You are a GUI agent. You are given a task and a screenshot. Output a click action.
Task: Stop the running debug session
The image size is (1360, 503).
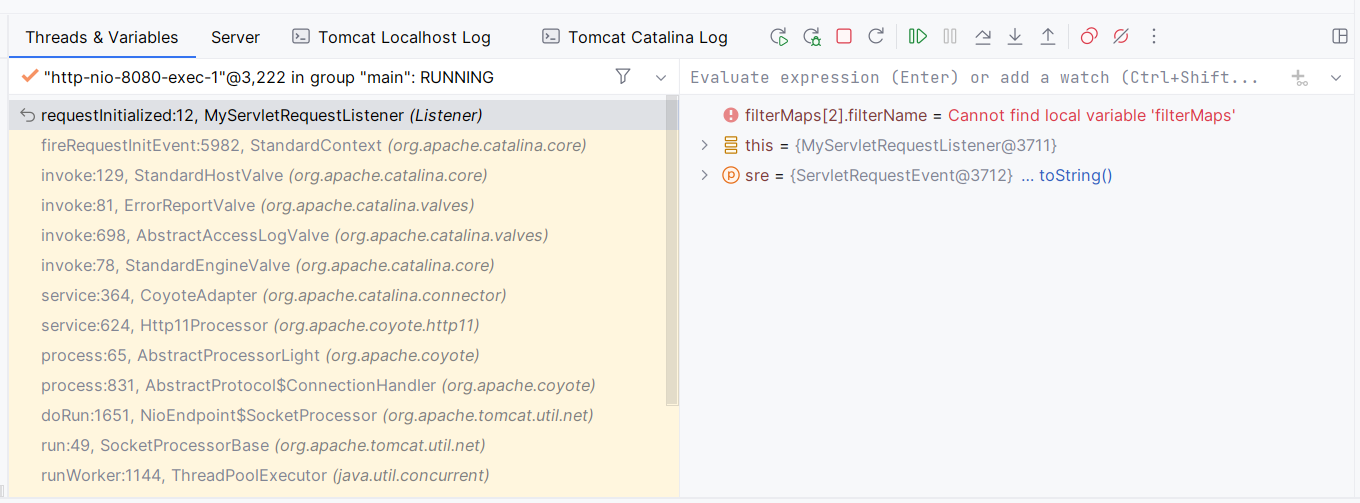pos(844,37)
